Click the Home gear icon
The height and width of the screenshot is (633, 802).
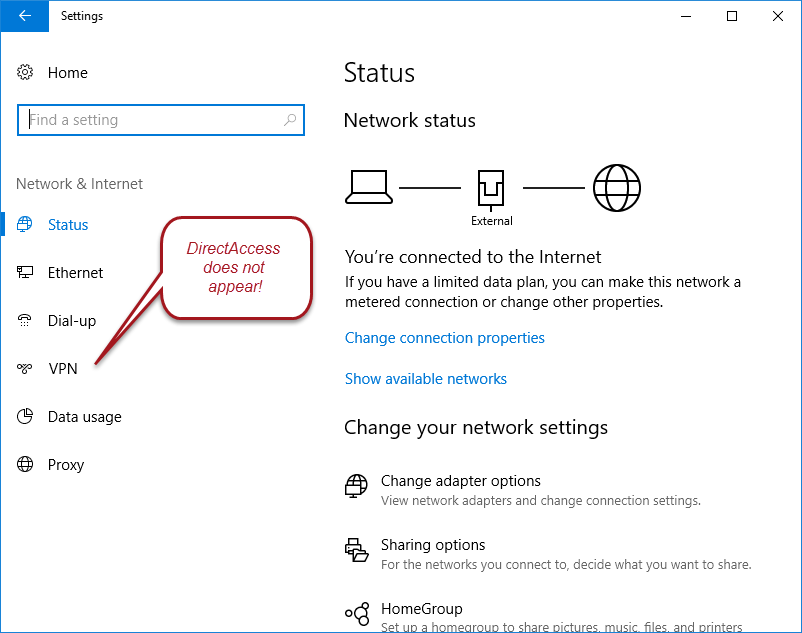click(x=24, y=72)
